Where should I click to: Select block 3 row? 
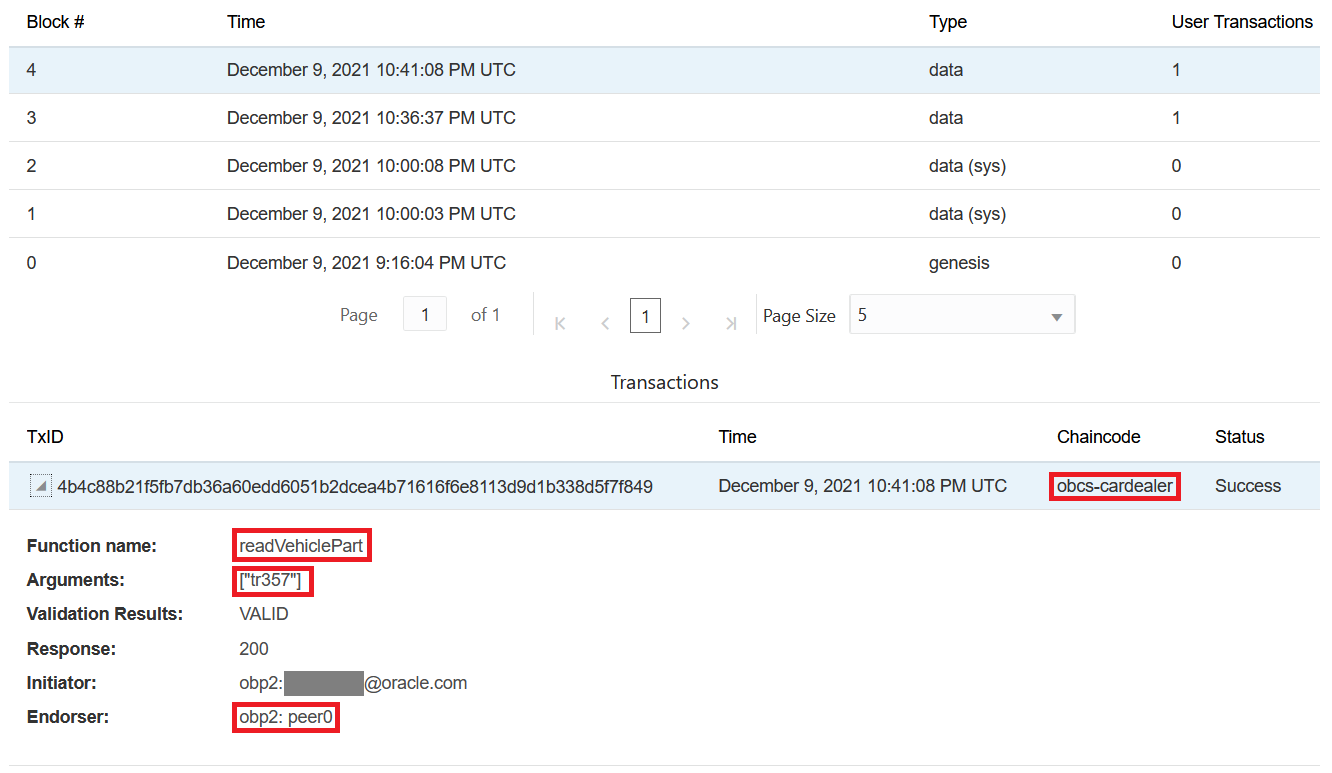[664, 118]
